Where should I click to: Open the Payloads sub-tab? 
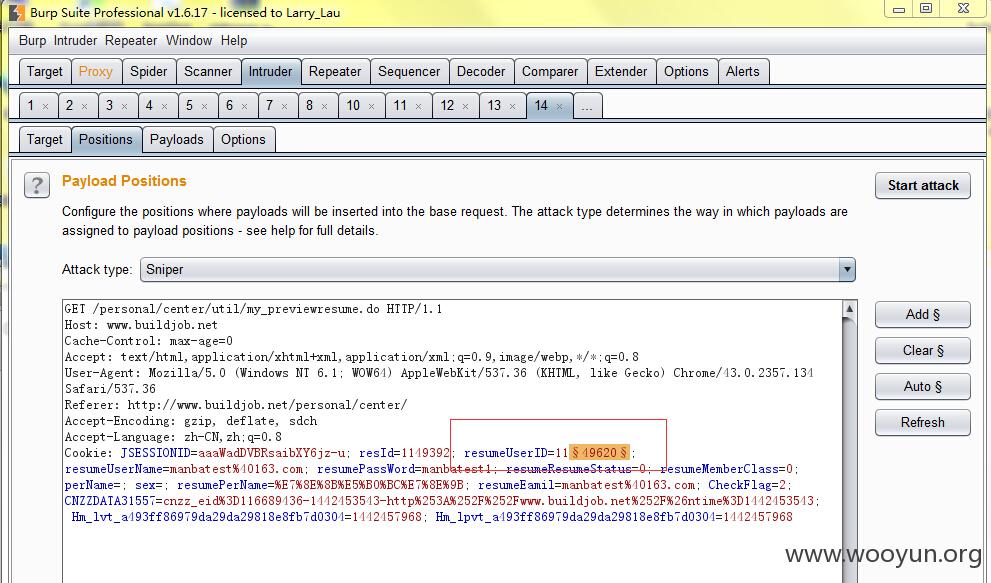tap(176, 140)
